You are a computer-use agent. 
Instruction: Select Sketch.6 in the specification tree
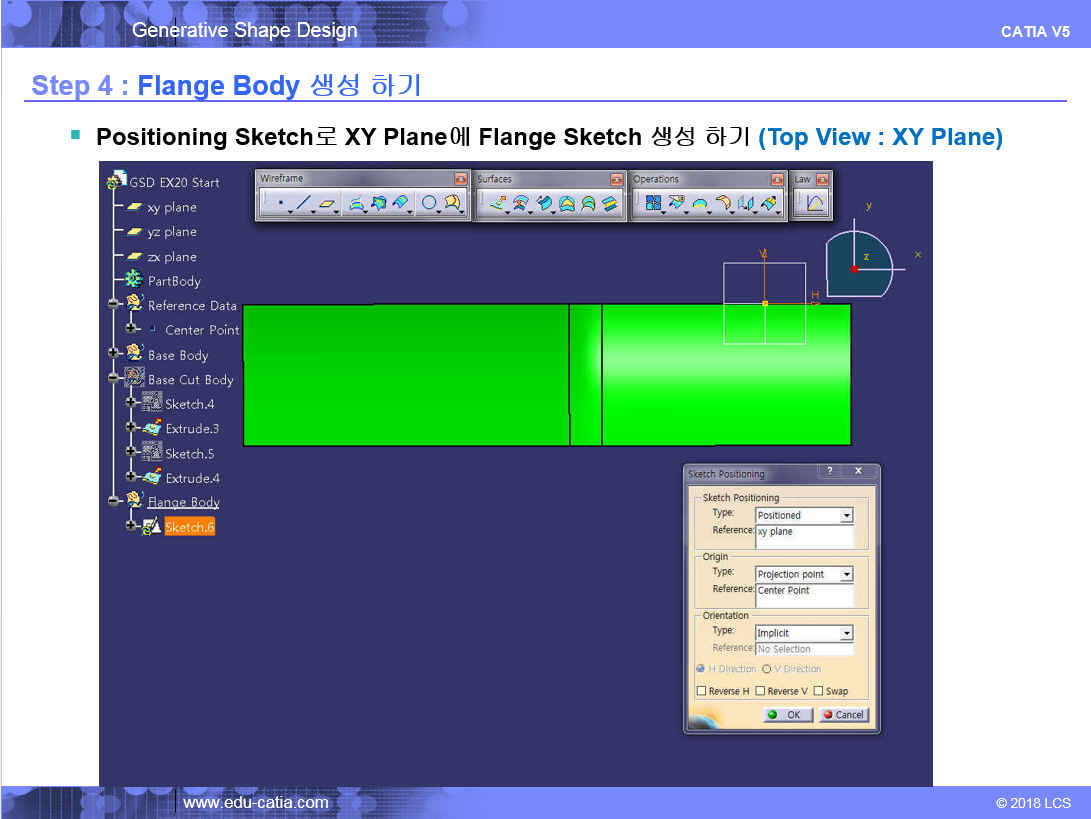[189, 527]
